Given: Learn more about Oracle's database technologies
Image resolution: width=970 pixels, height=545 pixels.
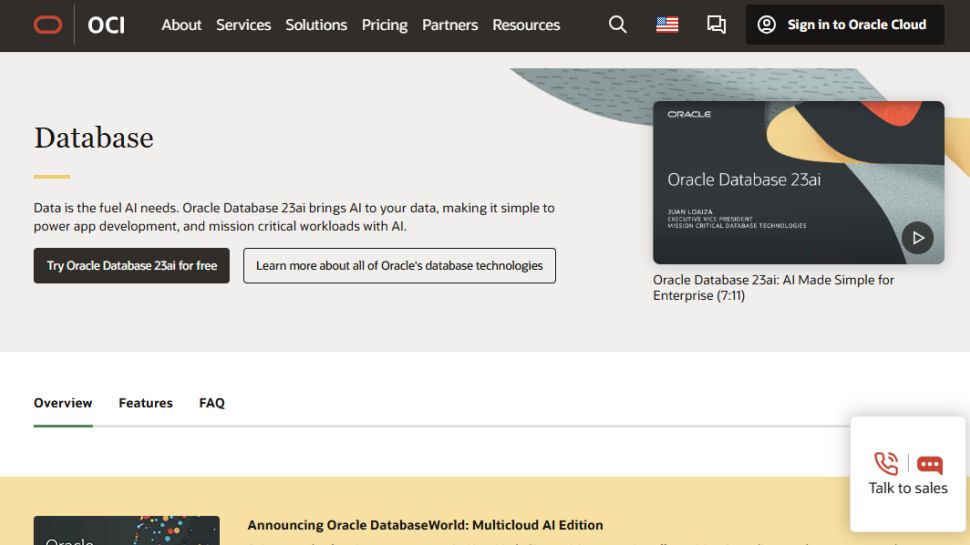Looking at the screenshot, I should (x=399, y=265).
